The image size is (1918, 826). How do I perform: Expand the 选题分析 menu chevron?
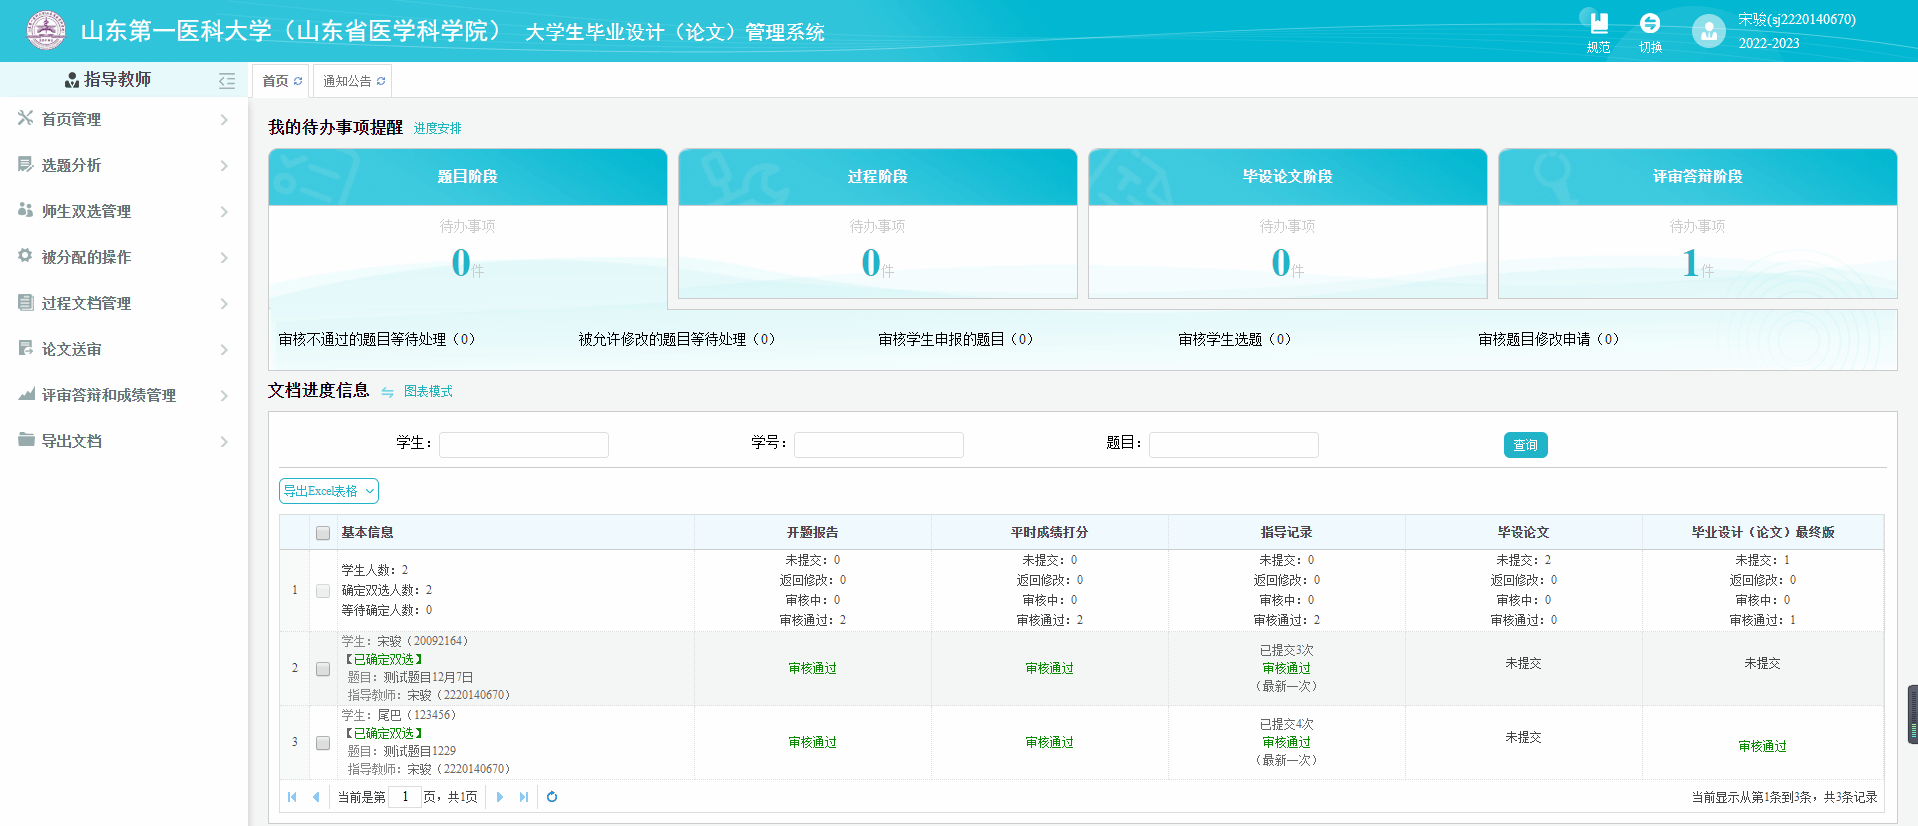point(224,166)
